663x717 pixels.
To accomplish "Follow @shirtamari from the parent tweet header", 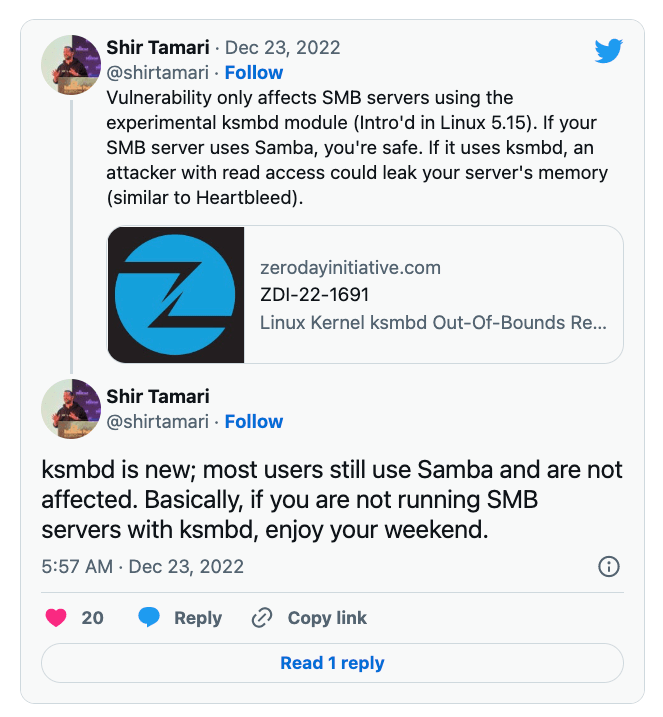I will coord(254,72).
